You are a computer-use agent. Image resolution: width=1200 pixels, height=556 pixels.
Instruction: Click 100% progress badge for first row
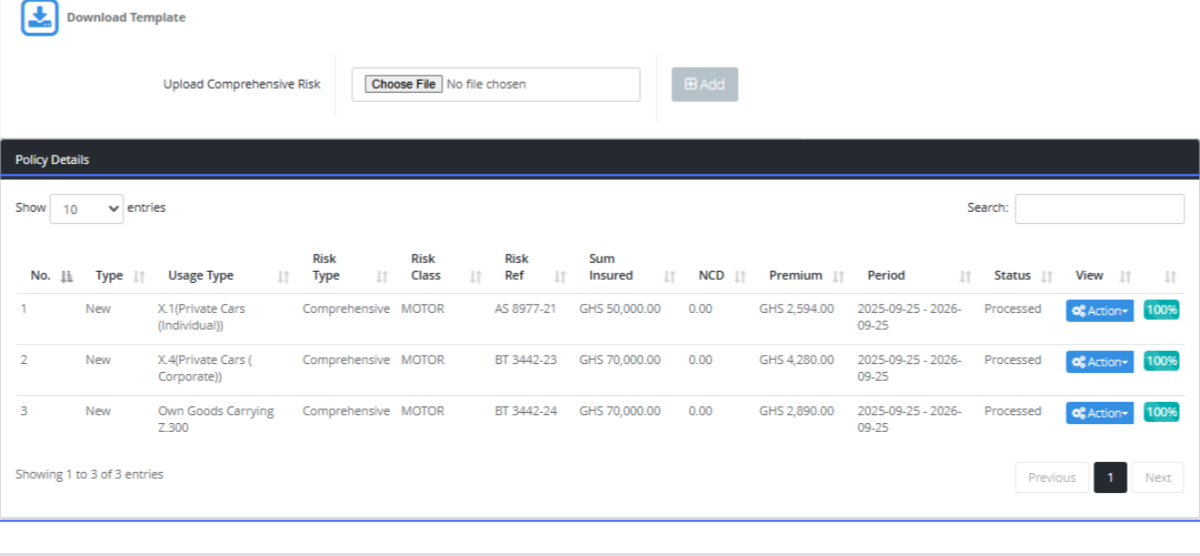[x=1161, y=310]
